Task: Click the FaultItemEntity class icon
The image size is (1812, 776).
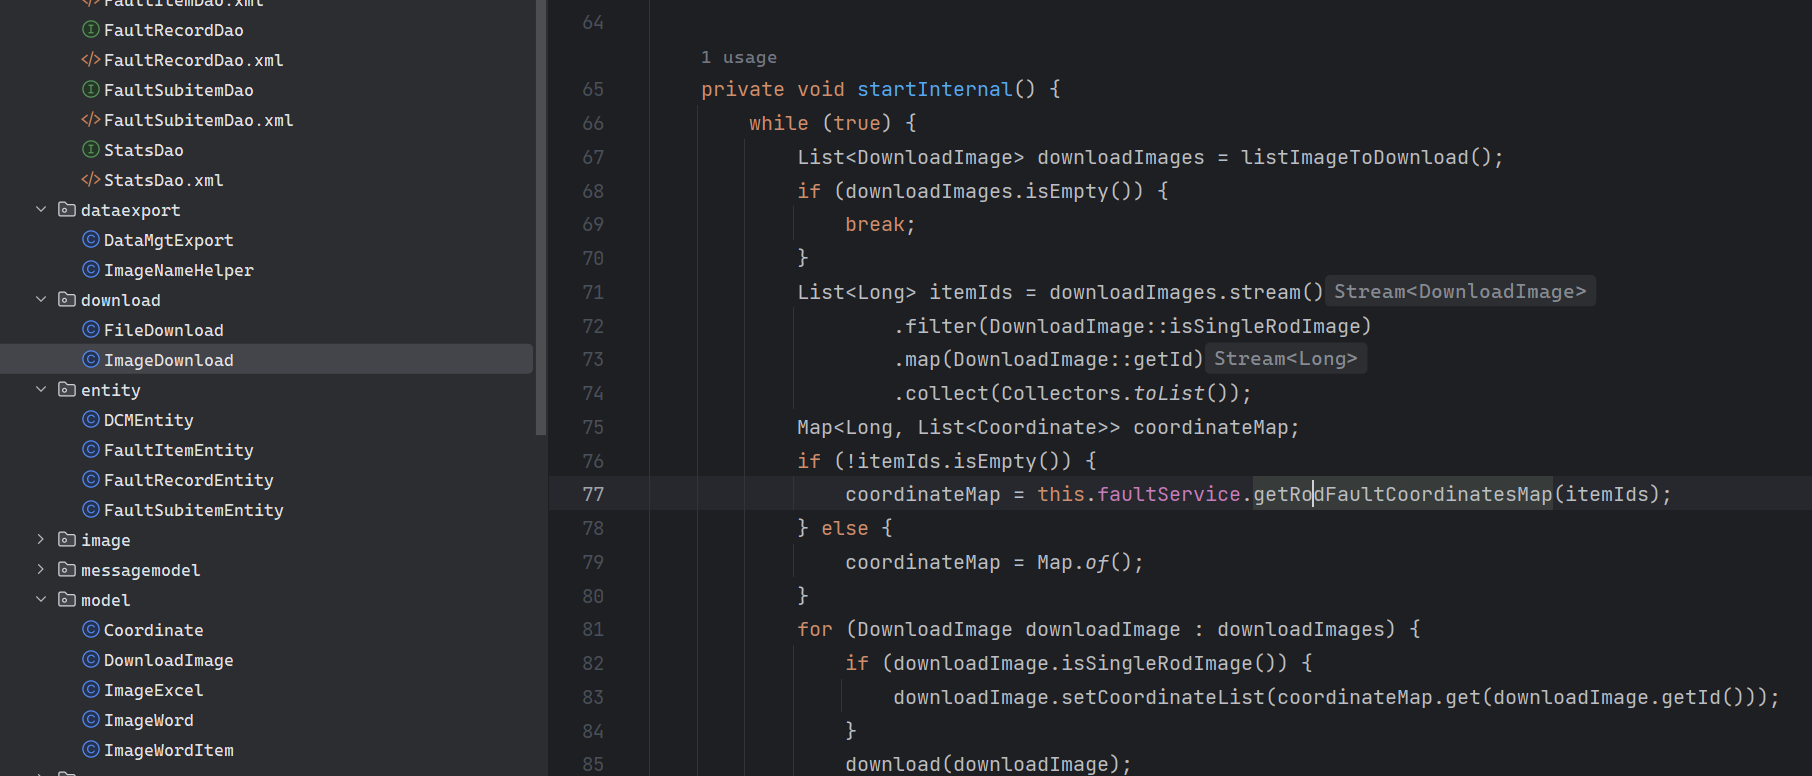Action: 90,450
